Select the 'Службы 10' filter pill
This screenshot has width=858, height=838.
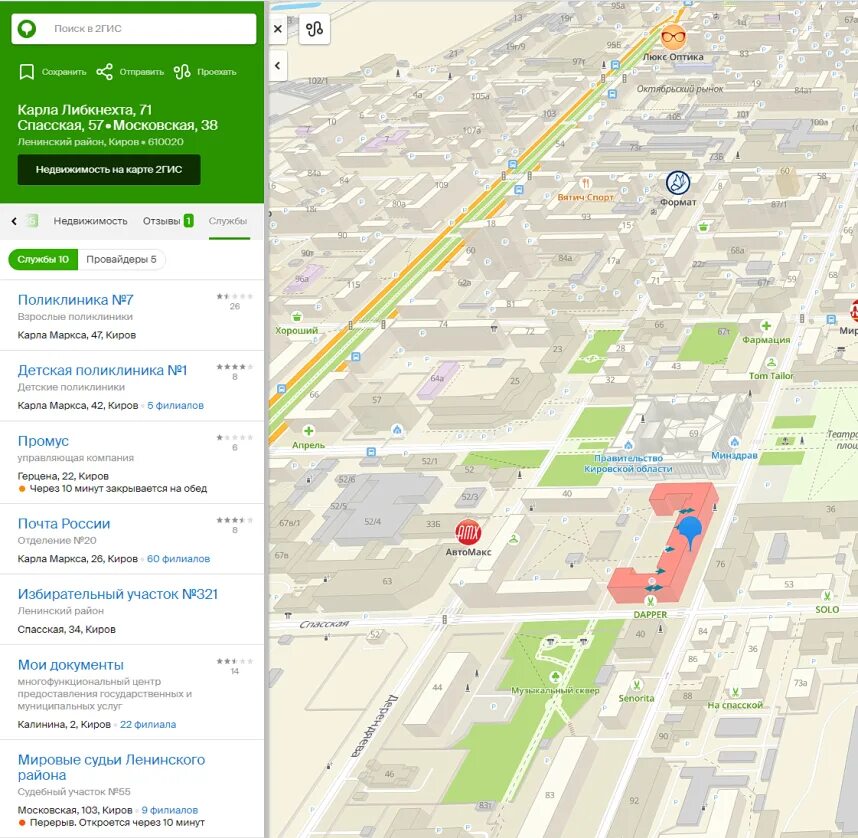43,259
